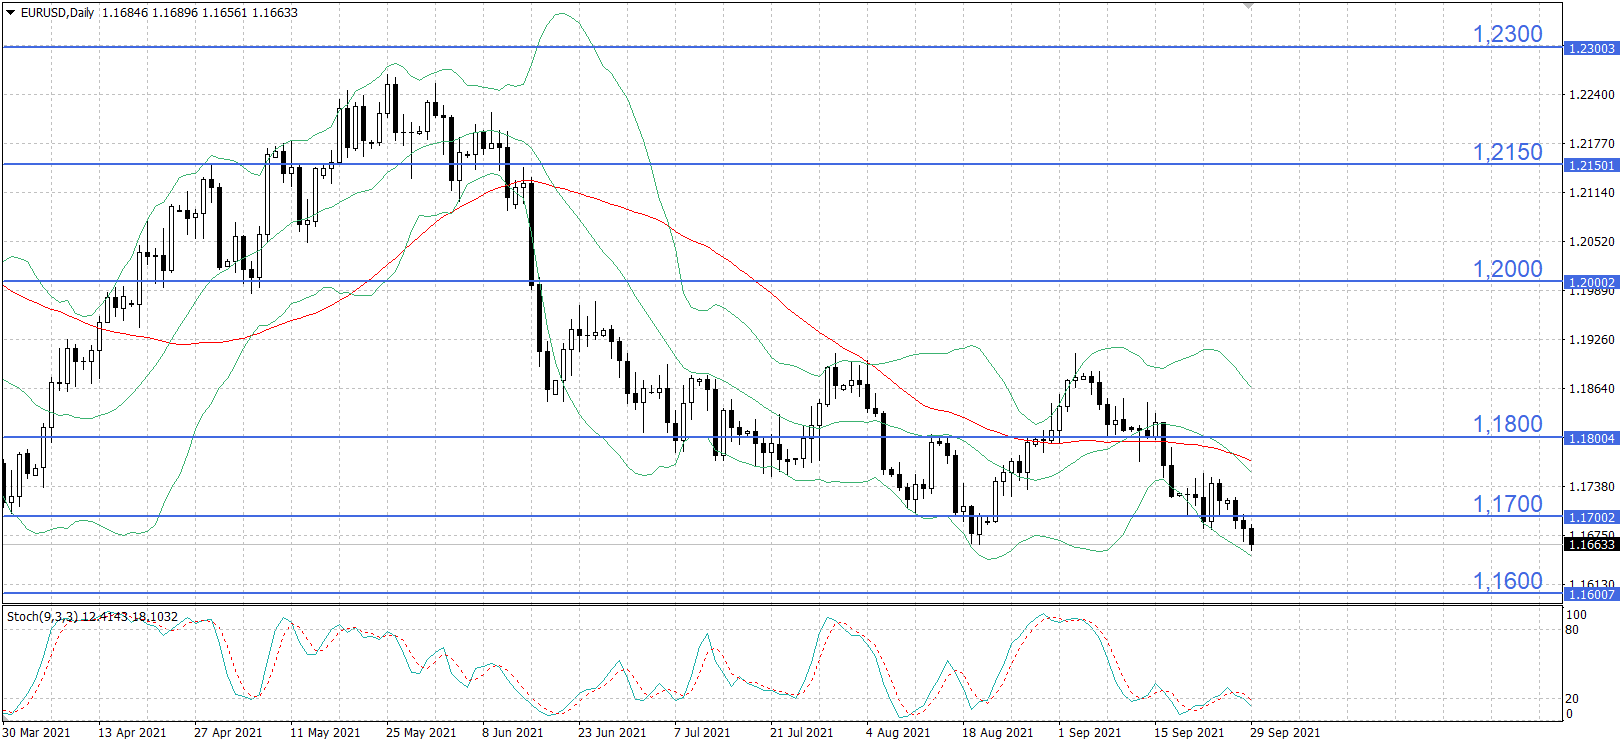Click the 8 Jun 2021 date label
1622x742 pixels.
pyautogui.click(x=513, y=732)
